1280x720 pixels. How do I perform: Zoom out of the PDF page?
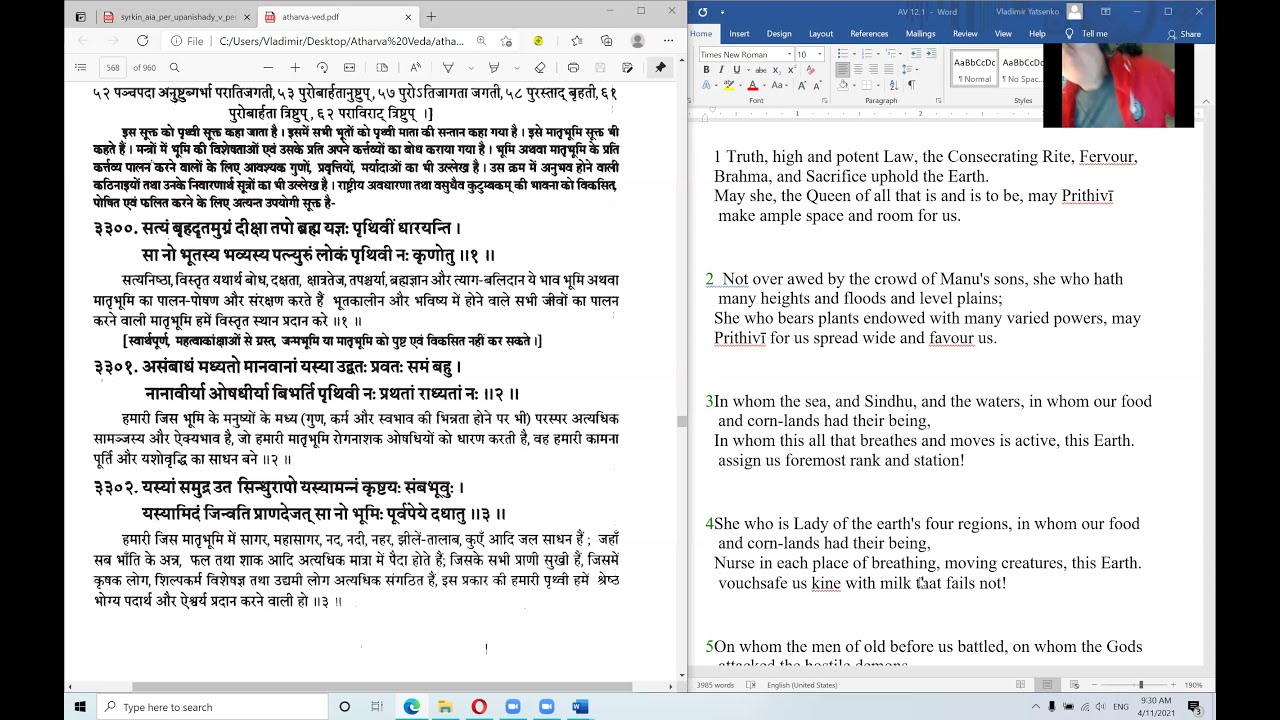(x=268, y=67)
